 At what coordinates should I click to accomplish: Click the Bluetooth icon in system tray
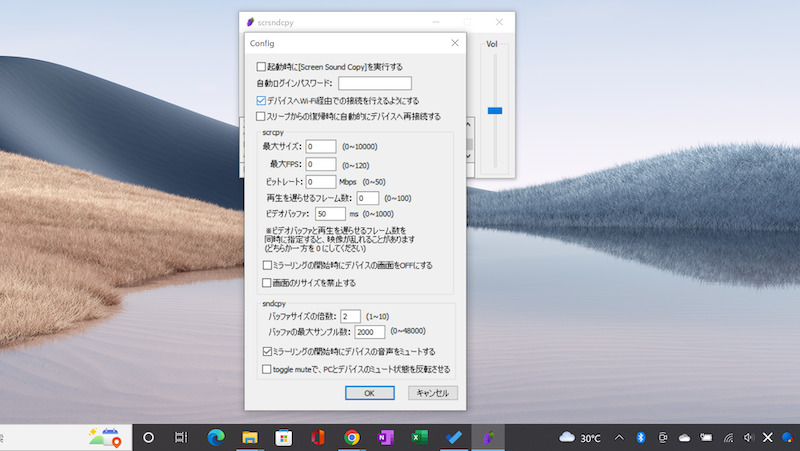(640, 438)
